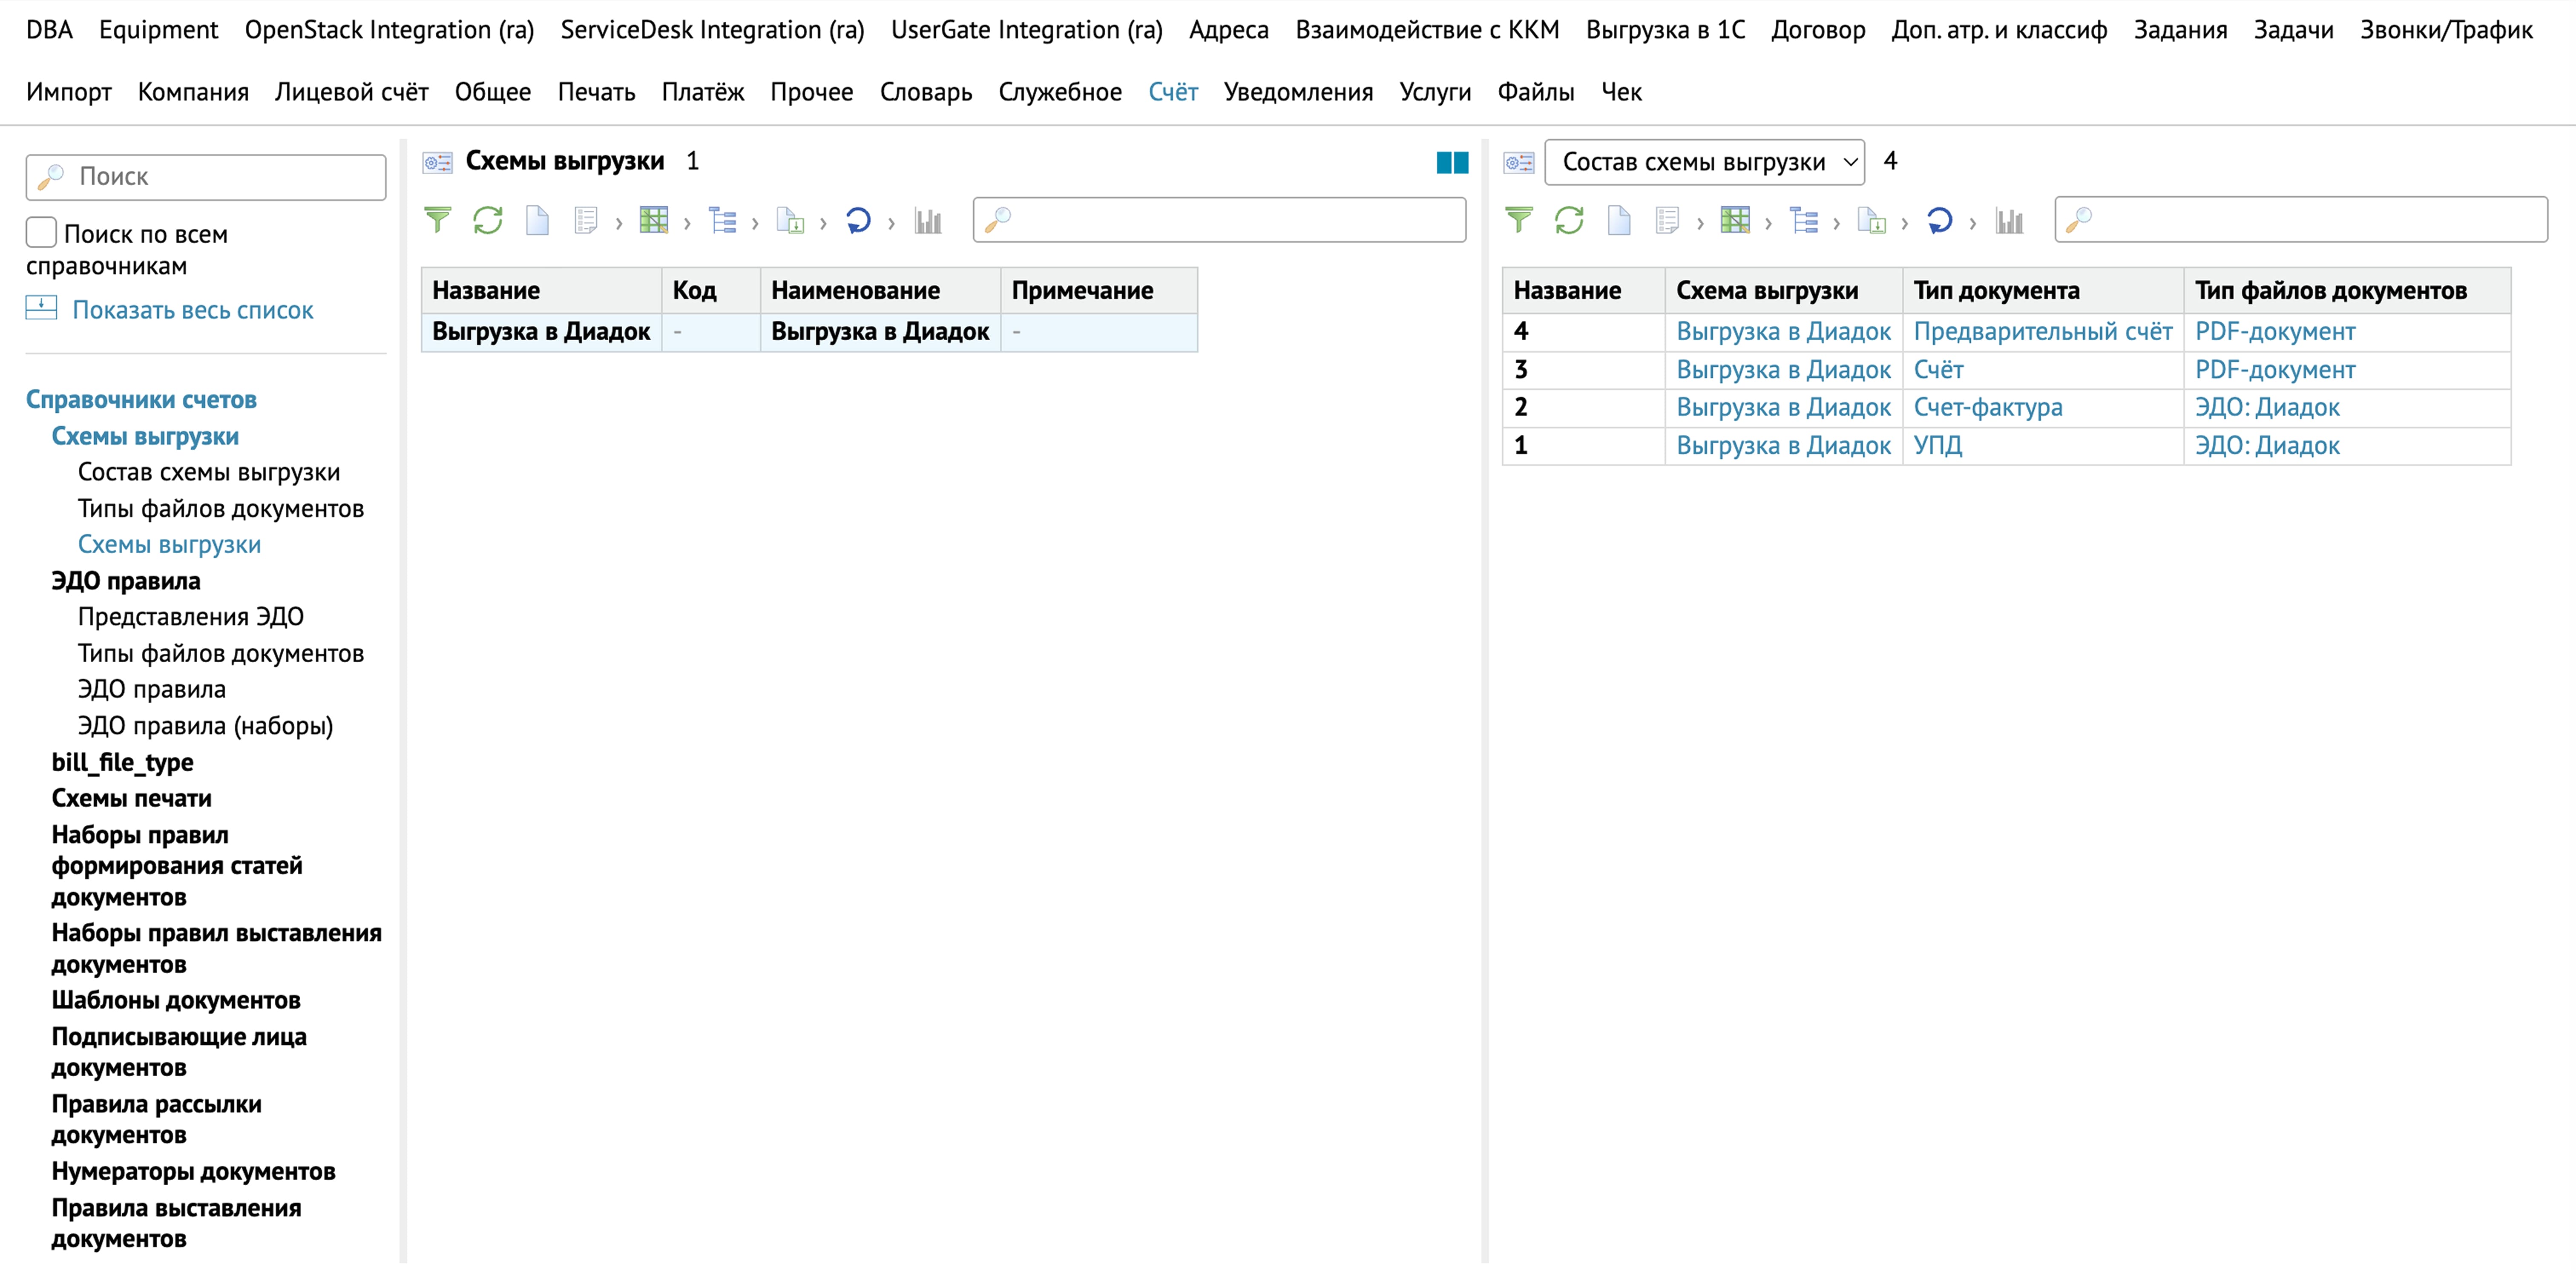Open bill_file_type in the sidebar
Screen dimensions: 2576x1276
[123, 762]
